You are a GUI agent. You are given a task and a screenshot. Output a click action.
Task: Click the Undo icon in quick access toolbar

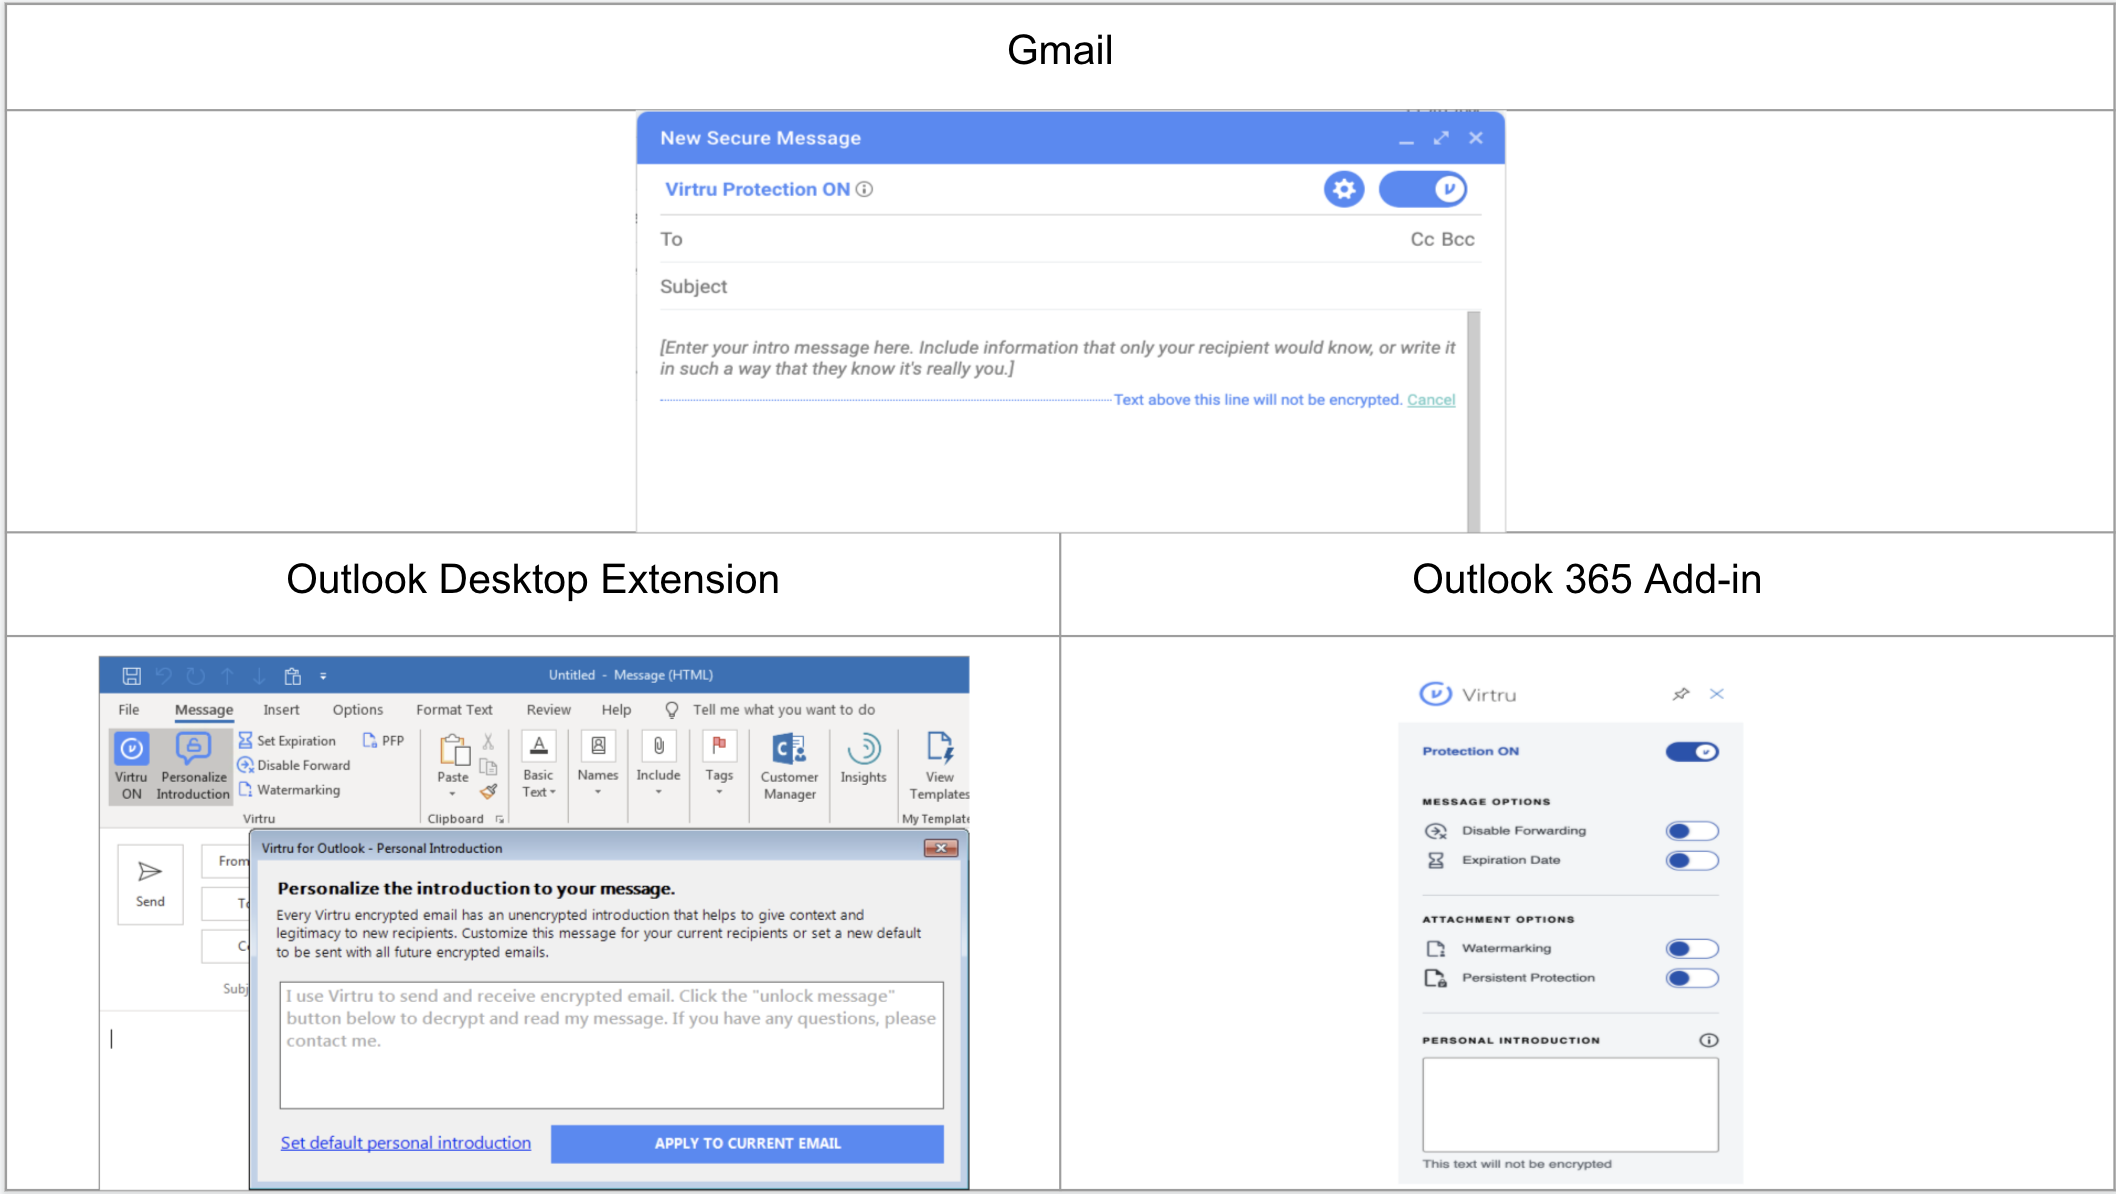pyautogui.click(x=164, y=676)
